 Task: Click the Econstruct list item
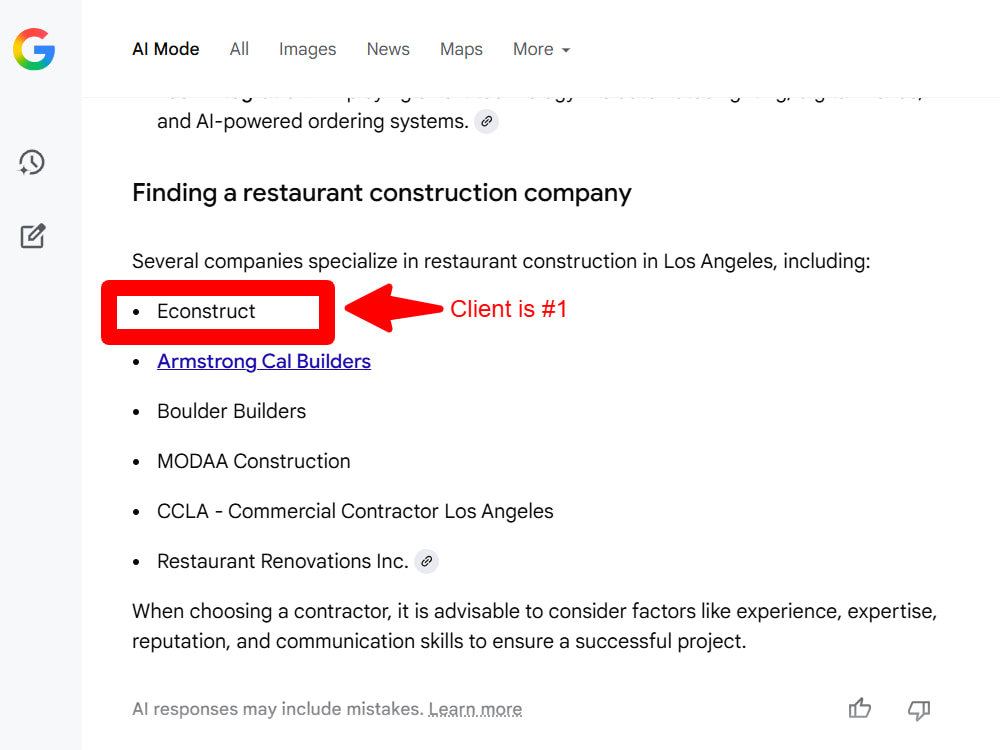pyautogui.click(x=206, y=311)
